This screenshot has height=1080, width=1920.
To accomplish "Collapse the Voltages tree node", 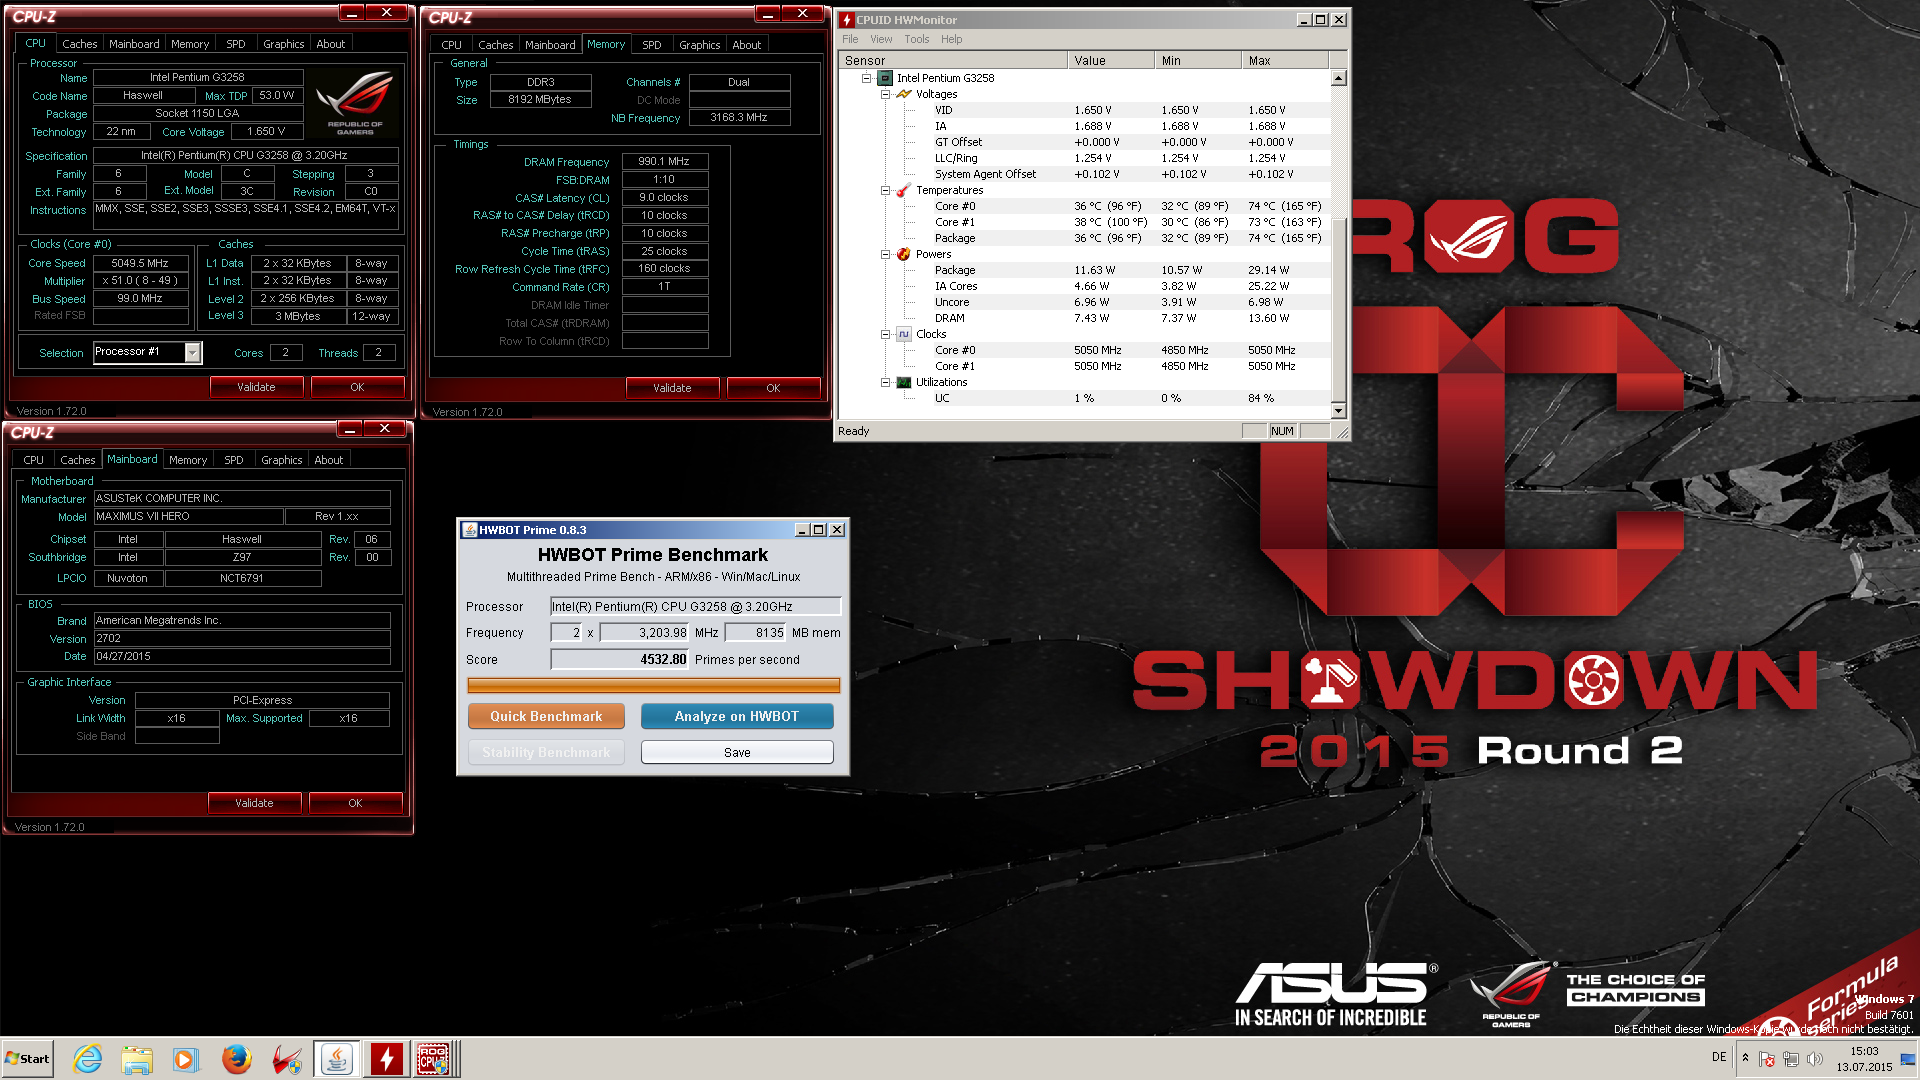I will coord(885,94).
